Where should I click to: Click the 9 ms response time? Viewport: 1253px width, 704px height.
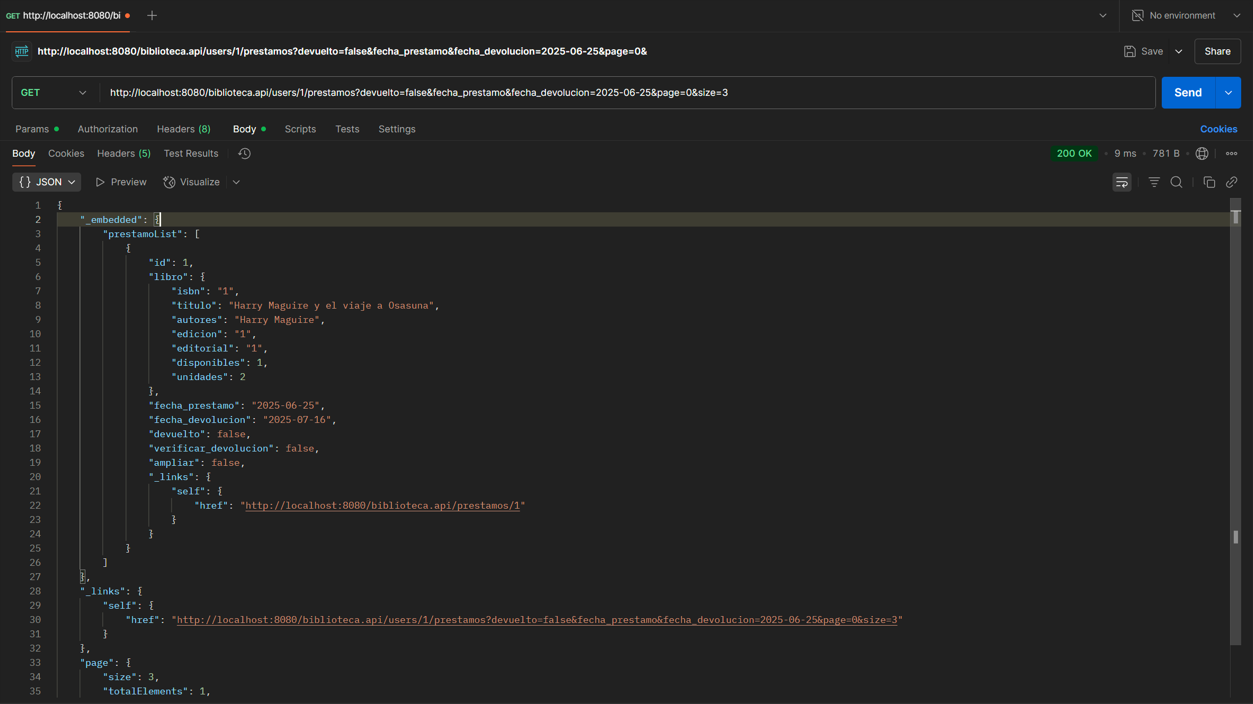[1125, 154]
